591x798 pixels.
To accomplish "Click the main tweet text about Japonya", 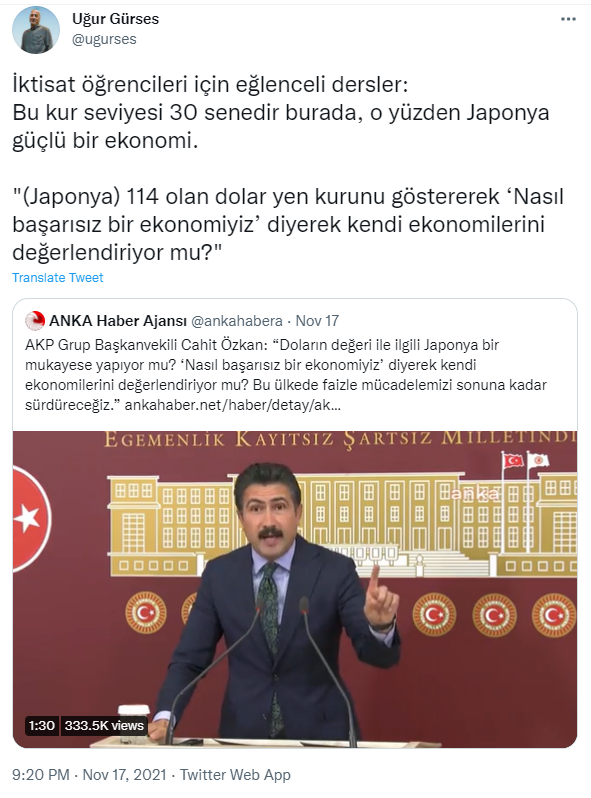I will (x=288, y=168).
